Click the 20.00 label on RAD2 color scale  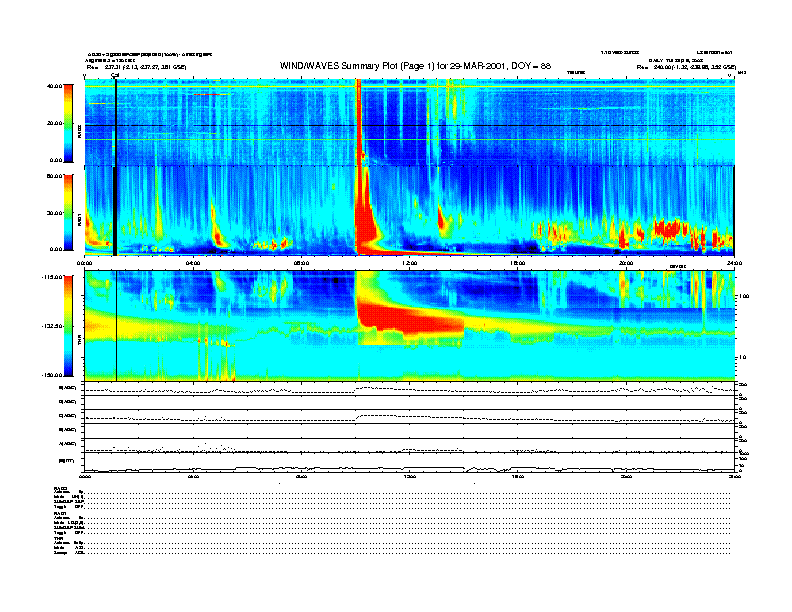(54, 123)
